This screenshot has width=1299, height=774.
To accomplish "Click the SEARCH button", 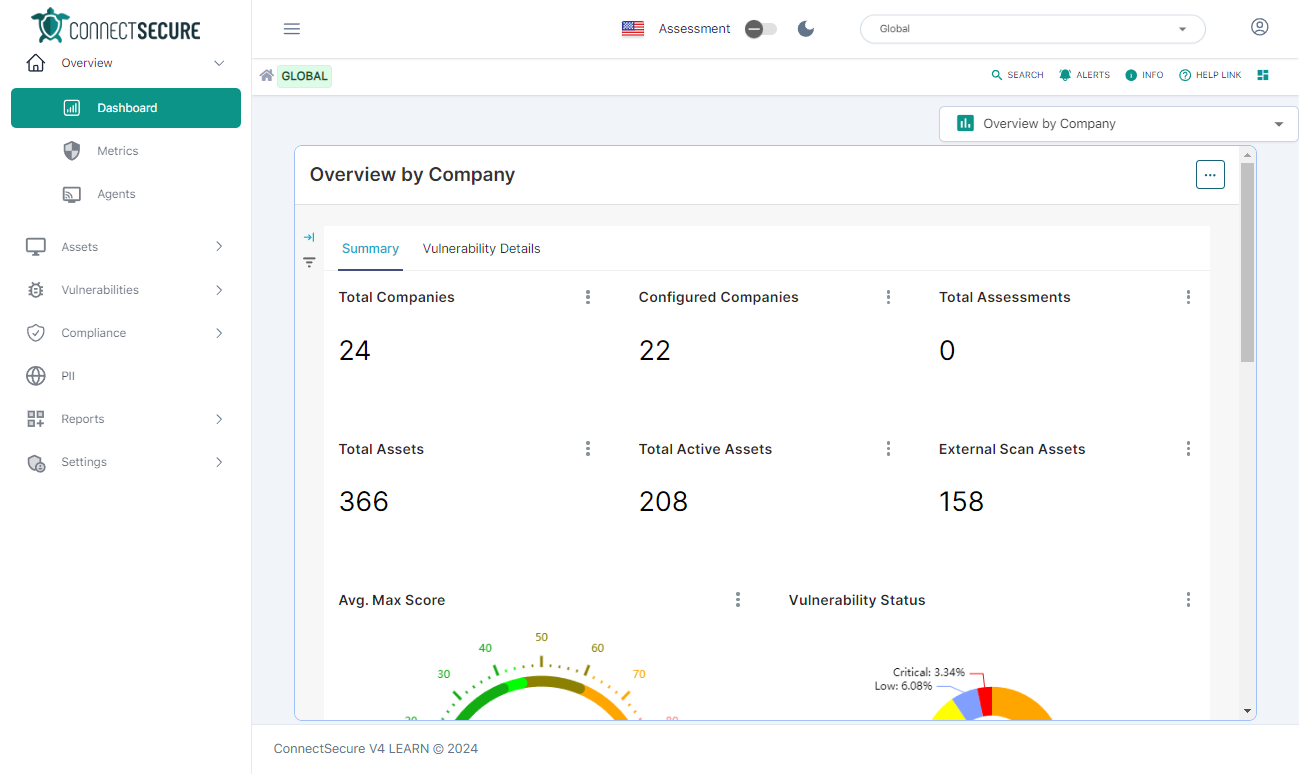I will [x=1017, y=75].
